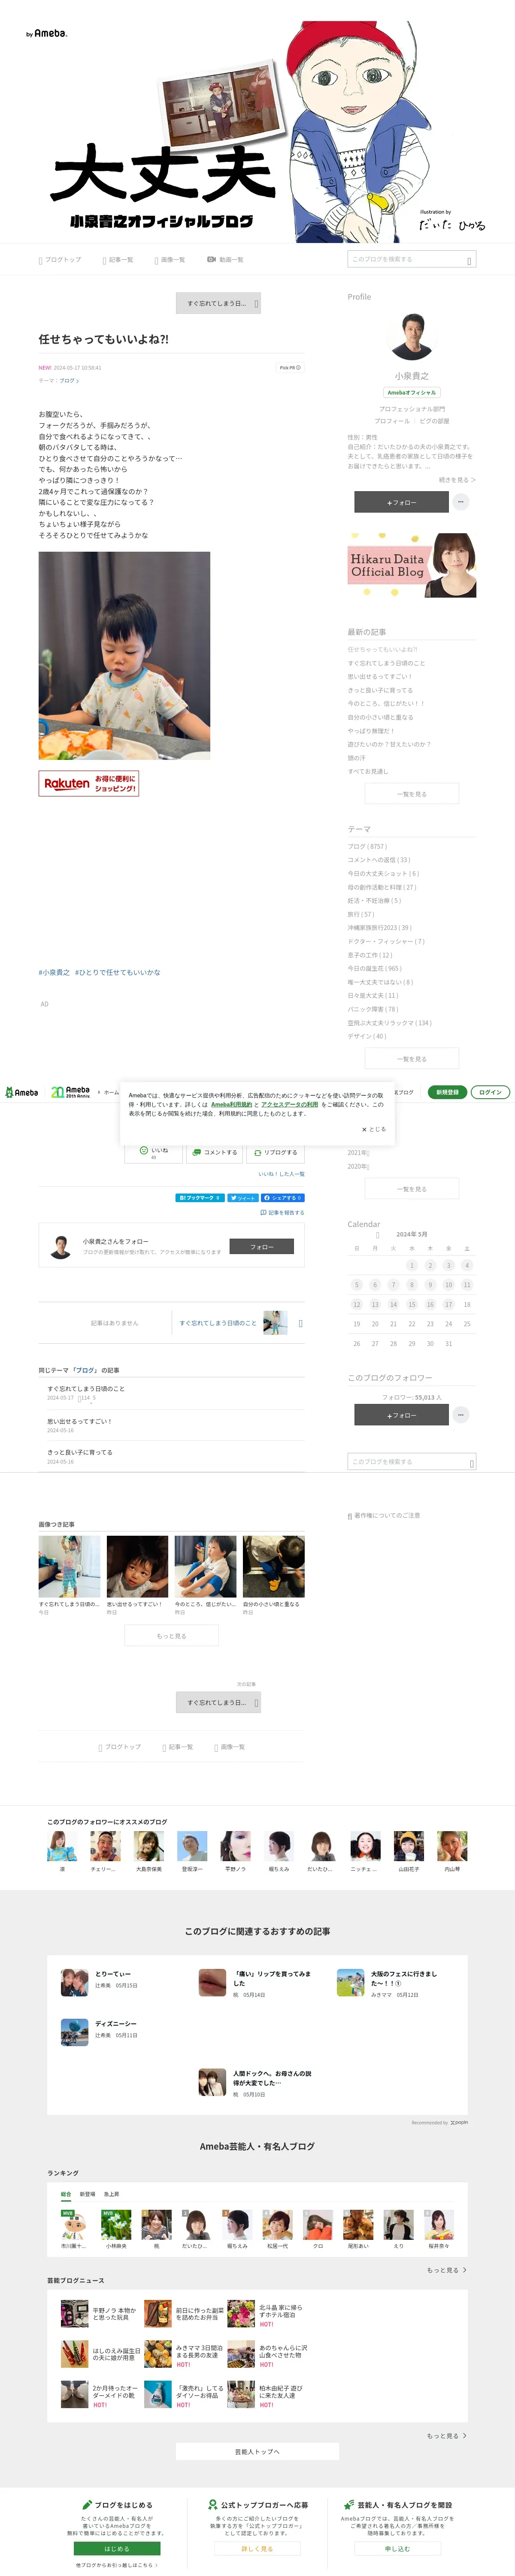Share via the Facebook シェアする button
The width and height of the screenshot is (515, 2576).
pyautogui.click(x=283, y=1197)
